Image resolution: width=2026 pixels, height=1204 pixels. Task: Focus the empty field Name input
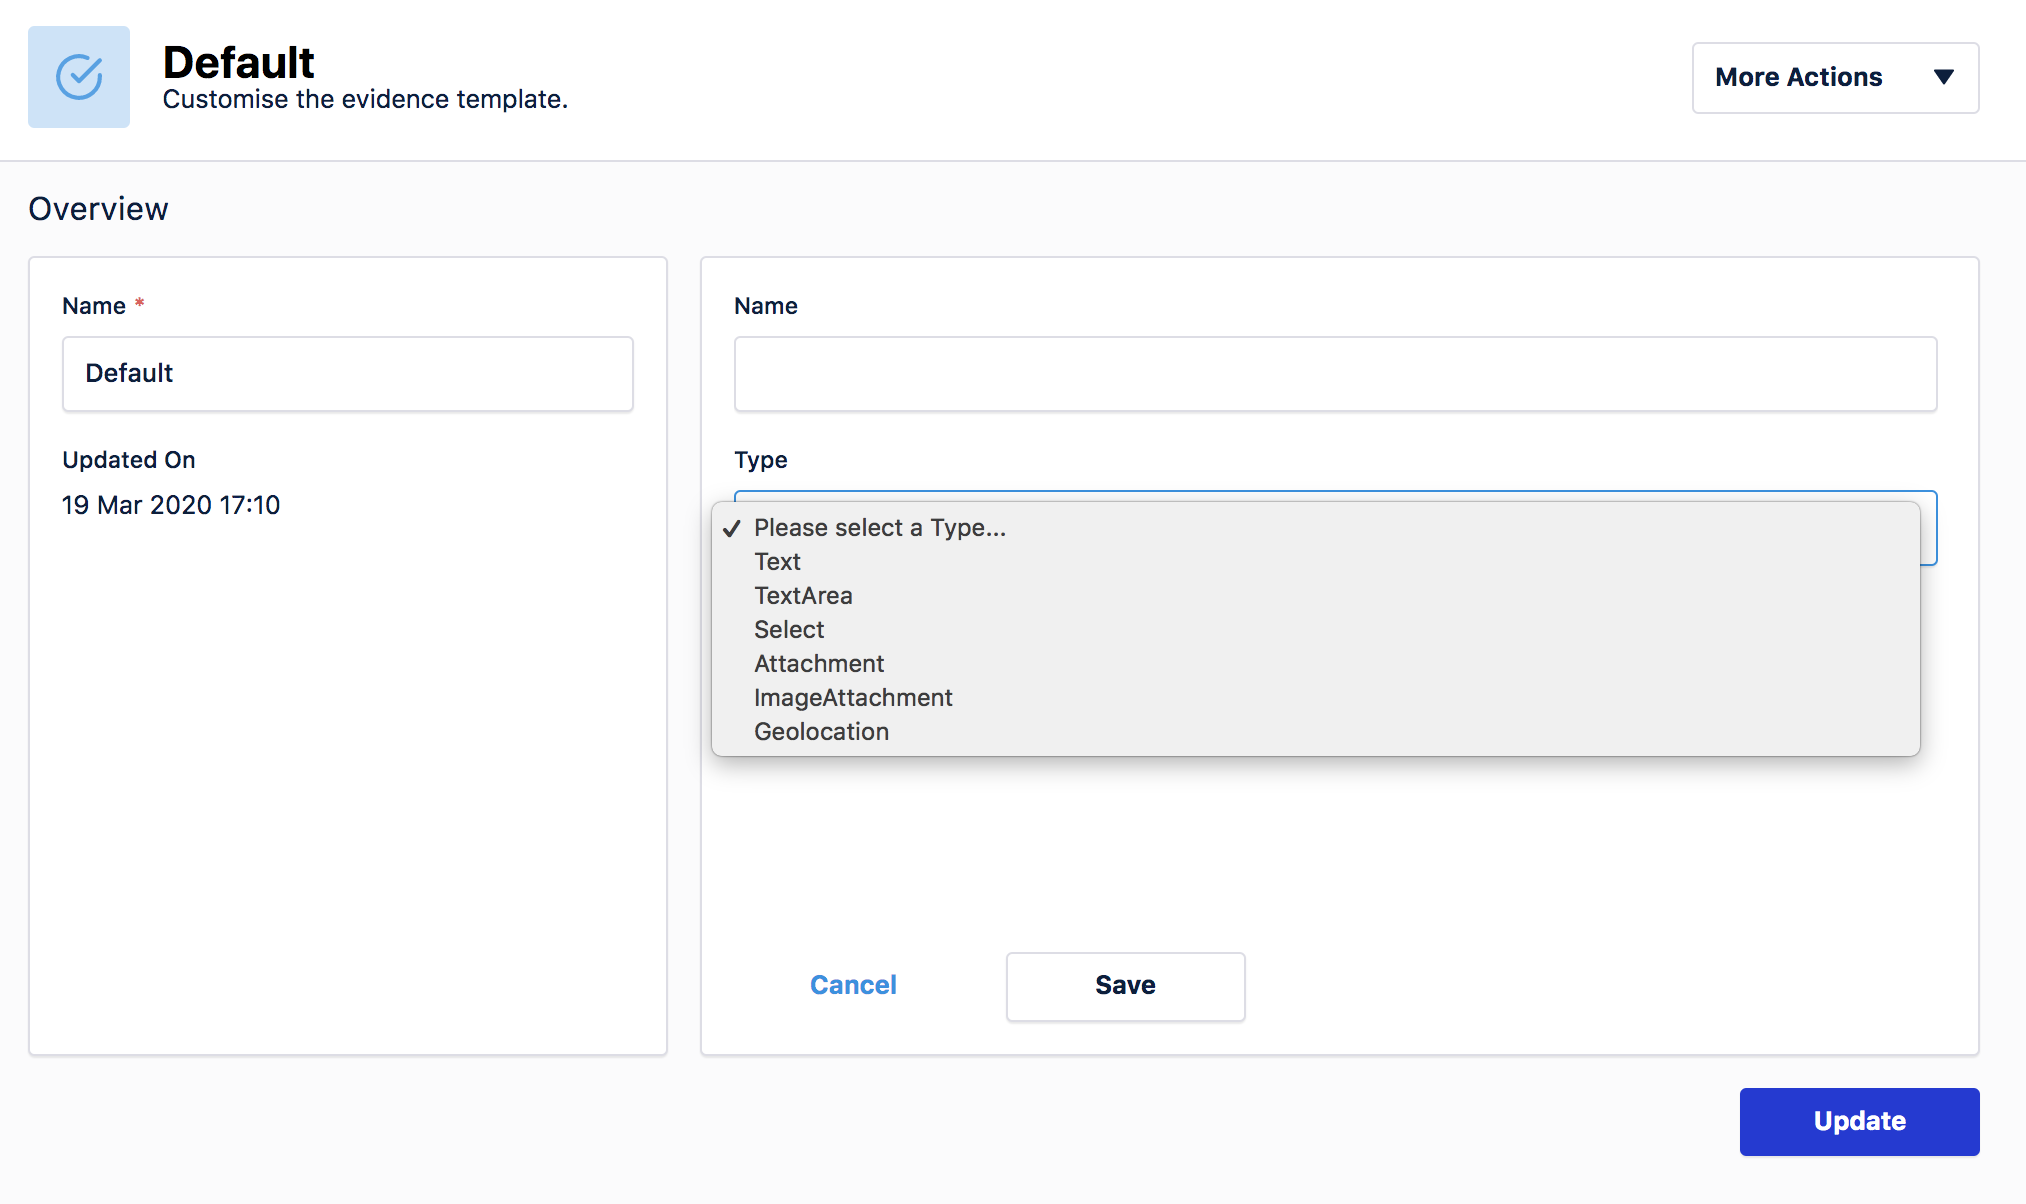click(1336, 374)
